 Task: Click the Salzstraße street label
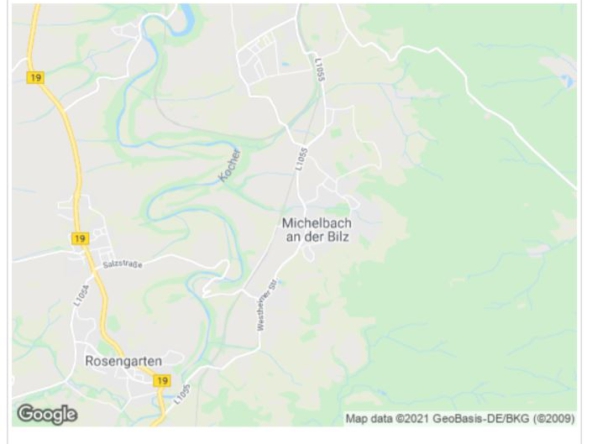[123, 264]
